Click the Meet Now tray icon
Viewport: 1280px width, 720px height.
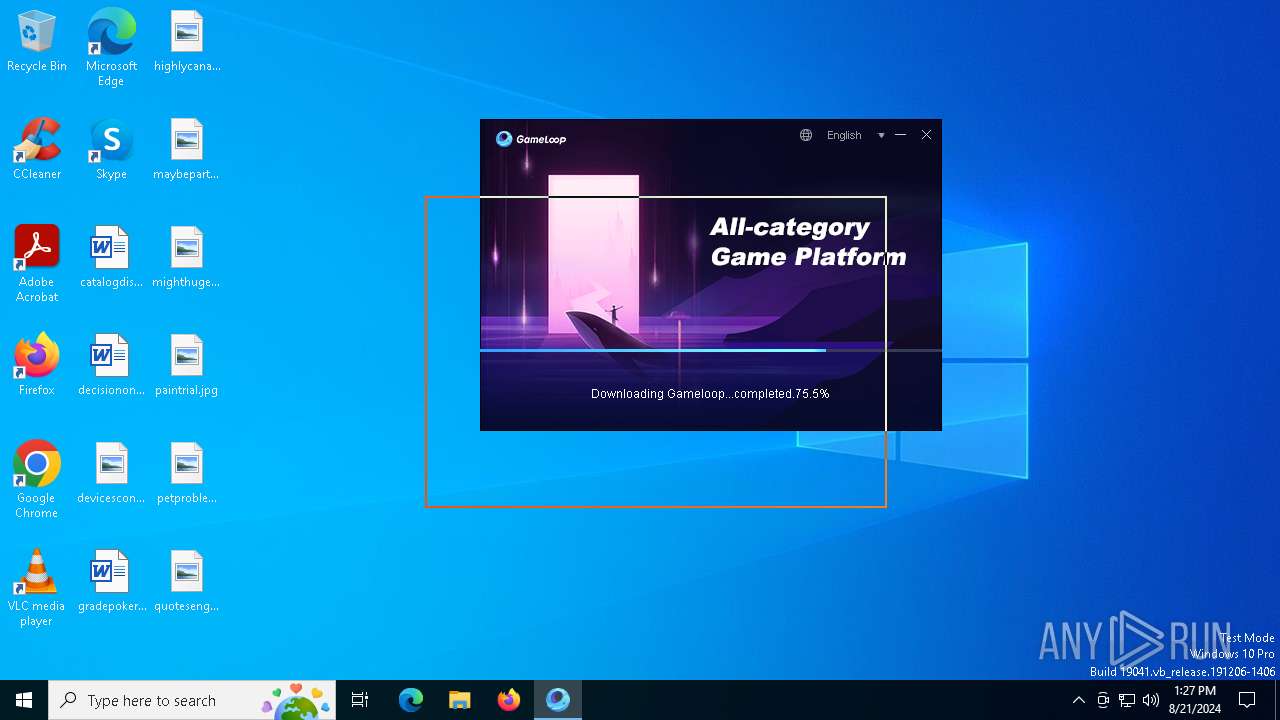pyautogui.click(x=1103, y=700)
